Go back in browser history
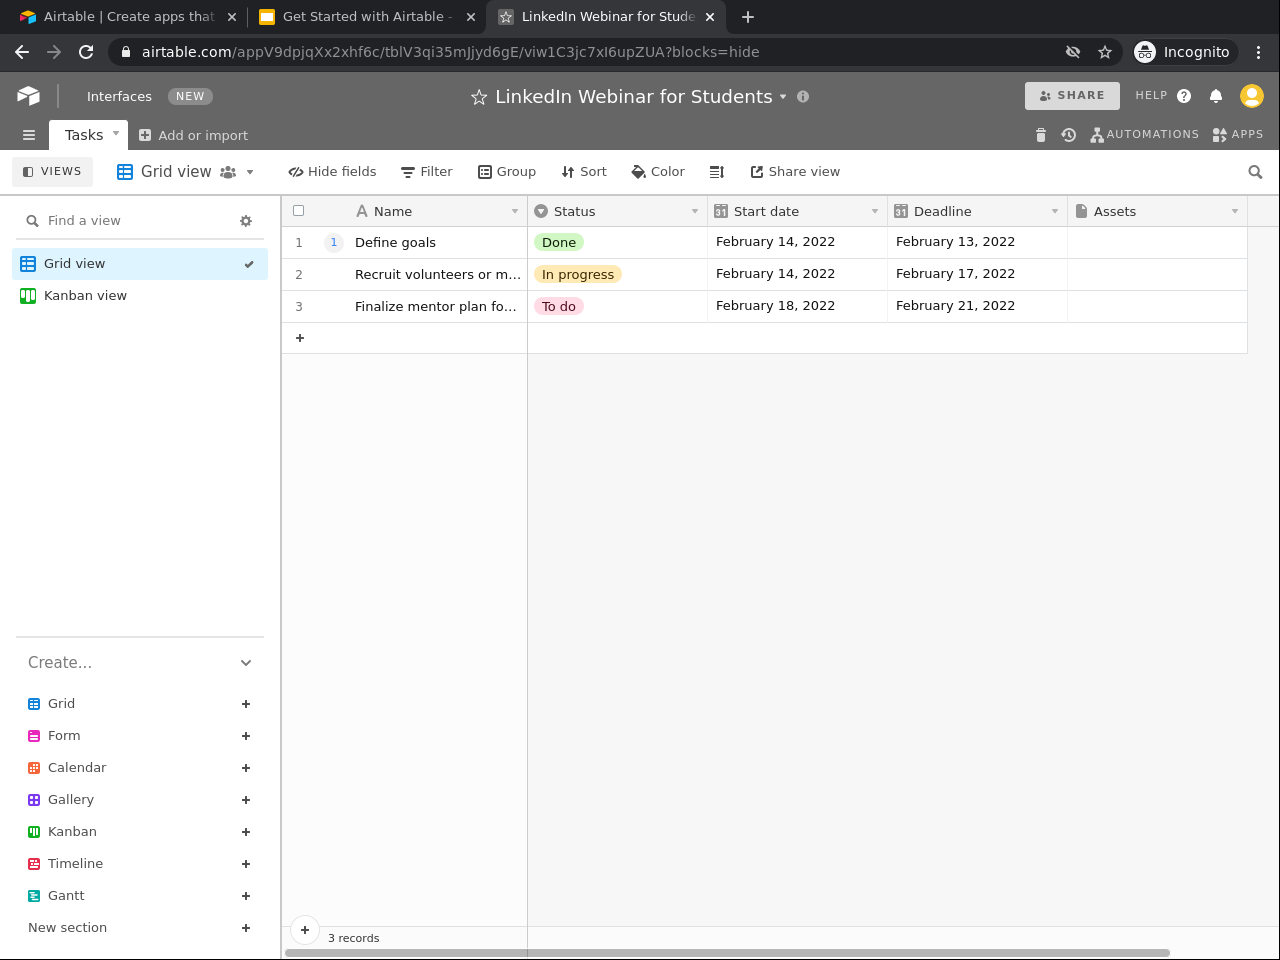This screenshot has width=1280, height=960. point(22,52)
